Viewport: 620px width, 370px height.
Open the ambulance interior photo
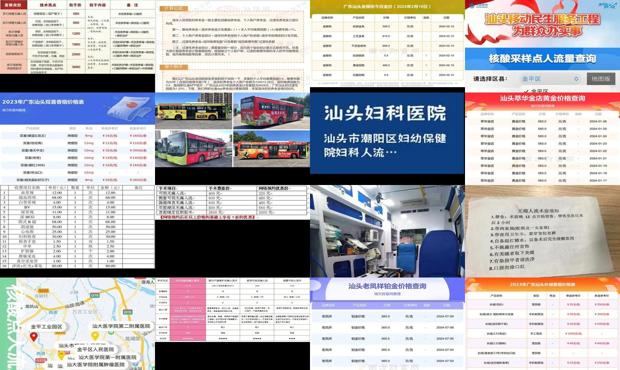pos(387,231)
